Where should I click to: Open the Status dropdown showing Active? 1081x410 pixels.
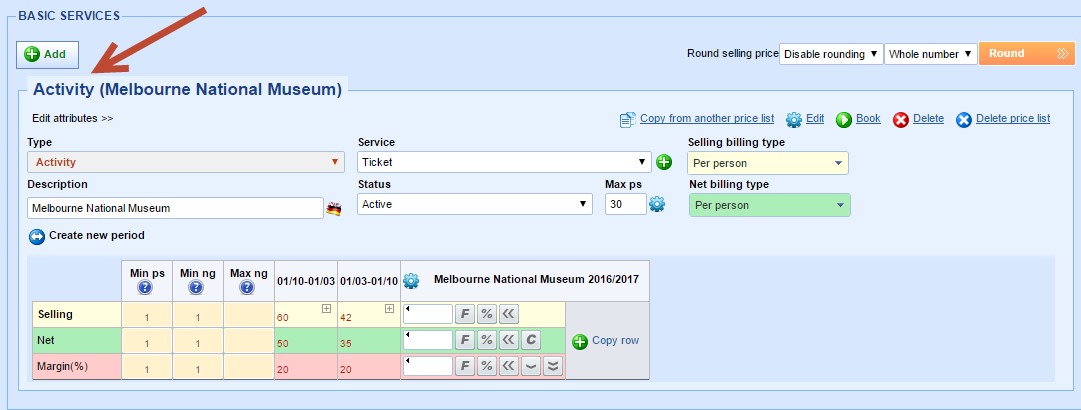(474, 204)
